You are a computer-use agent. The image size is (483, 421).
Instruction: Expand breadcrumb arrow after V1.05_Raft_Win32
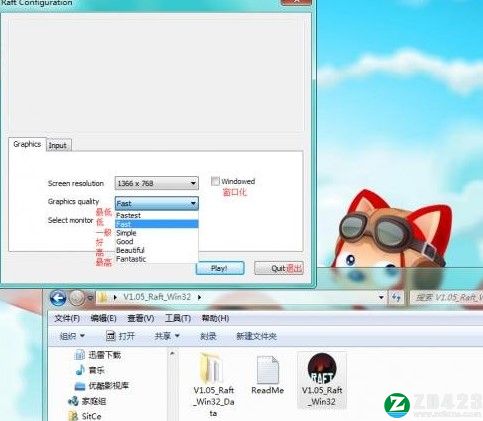click(x=199, y=297)
